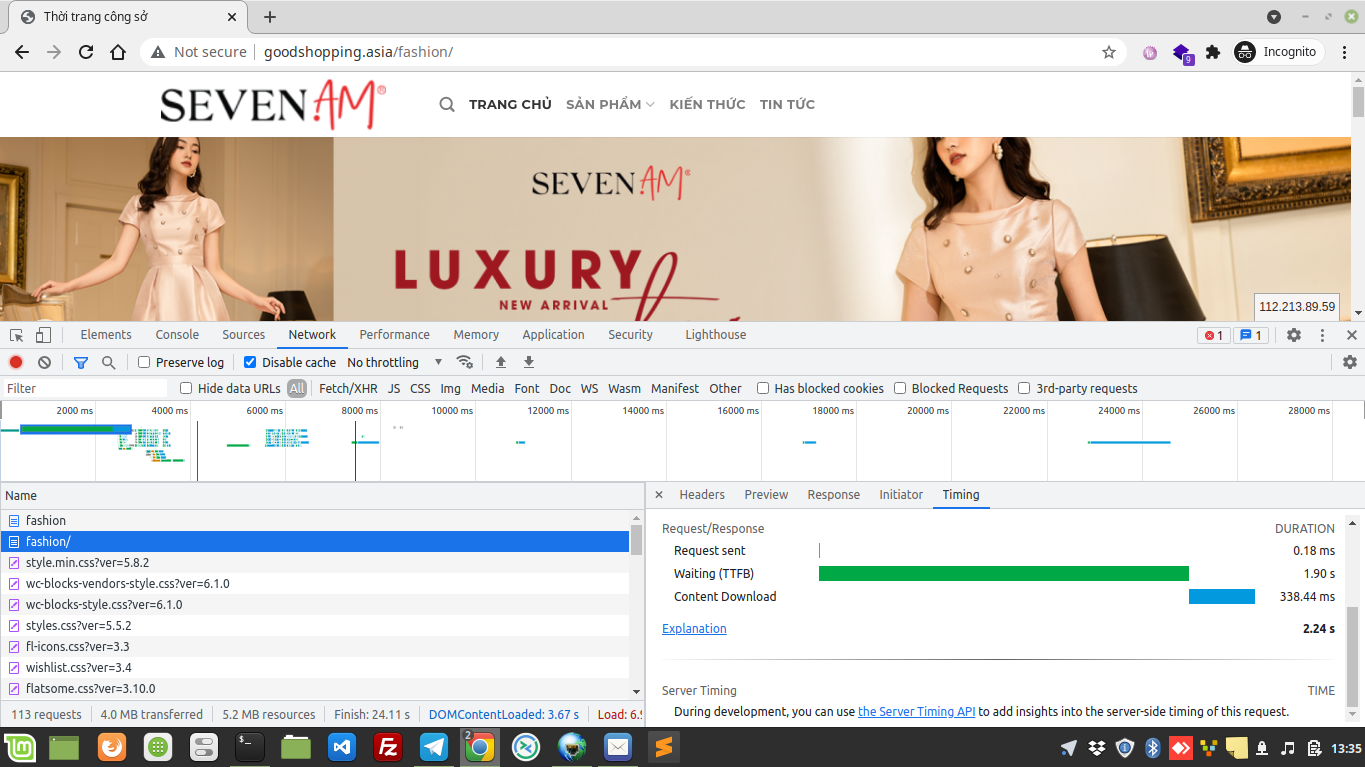Screen dimensions: 1365x767
Task: Open a new browser tab
Action: [x=270, y=17]
